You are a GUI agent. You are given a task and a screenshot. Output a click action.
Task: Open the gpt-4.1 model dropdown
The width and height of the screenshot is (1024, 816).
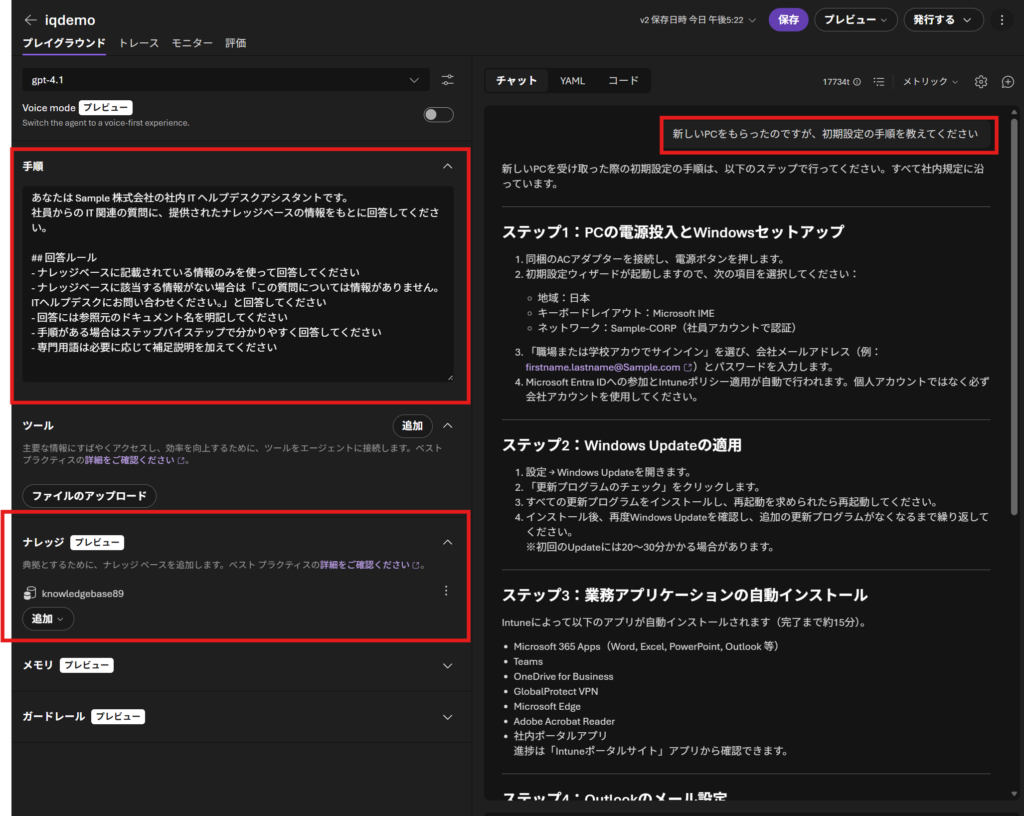pyautogui.click(x=225, y=80)
